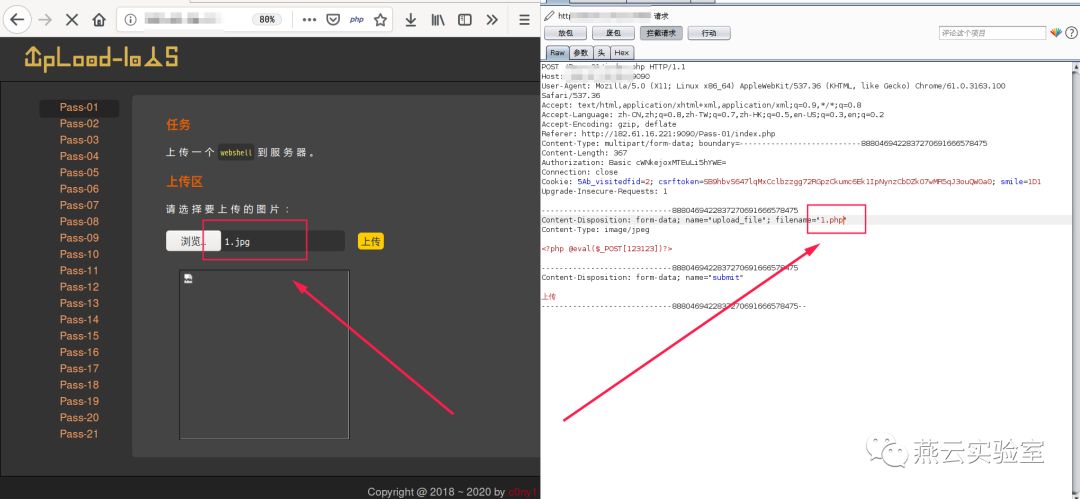1080x499 pixels.
Task: Navigate to Pass-09
Action: tap(79, 238)
